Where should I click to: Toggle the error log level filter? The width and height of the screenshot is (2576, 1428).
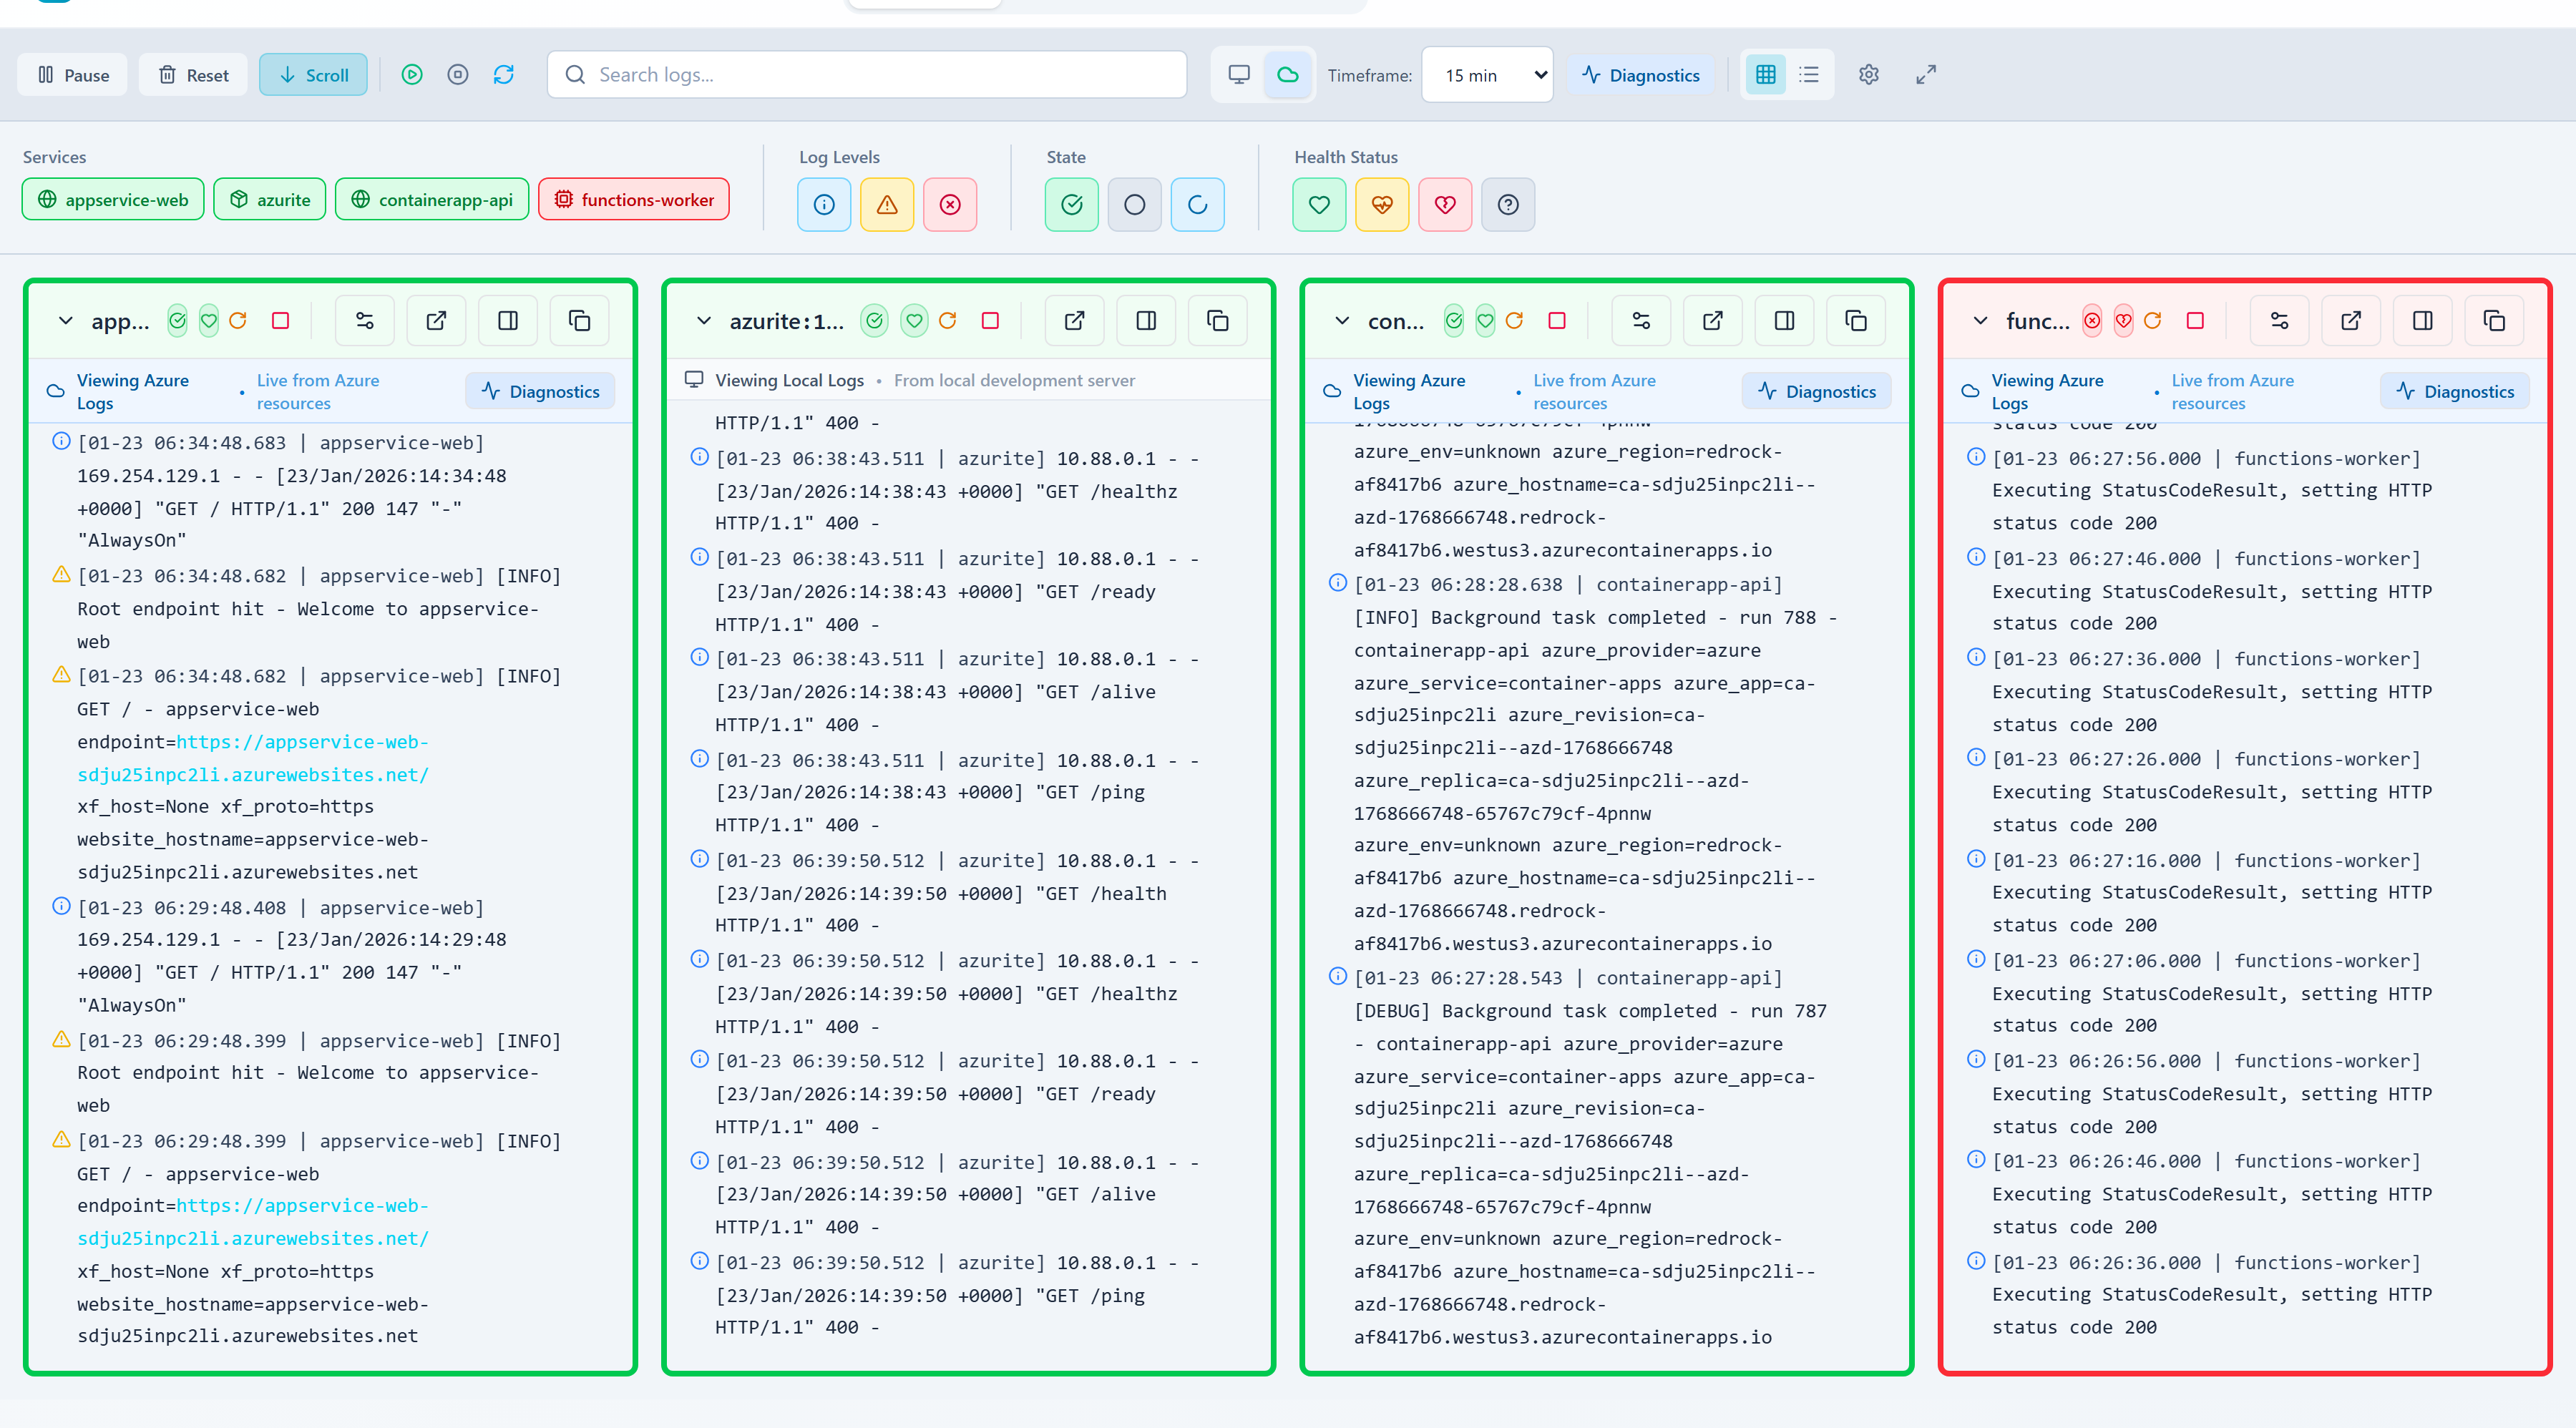[x=949, y=204]
